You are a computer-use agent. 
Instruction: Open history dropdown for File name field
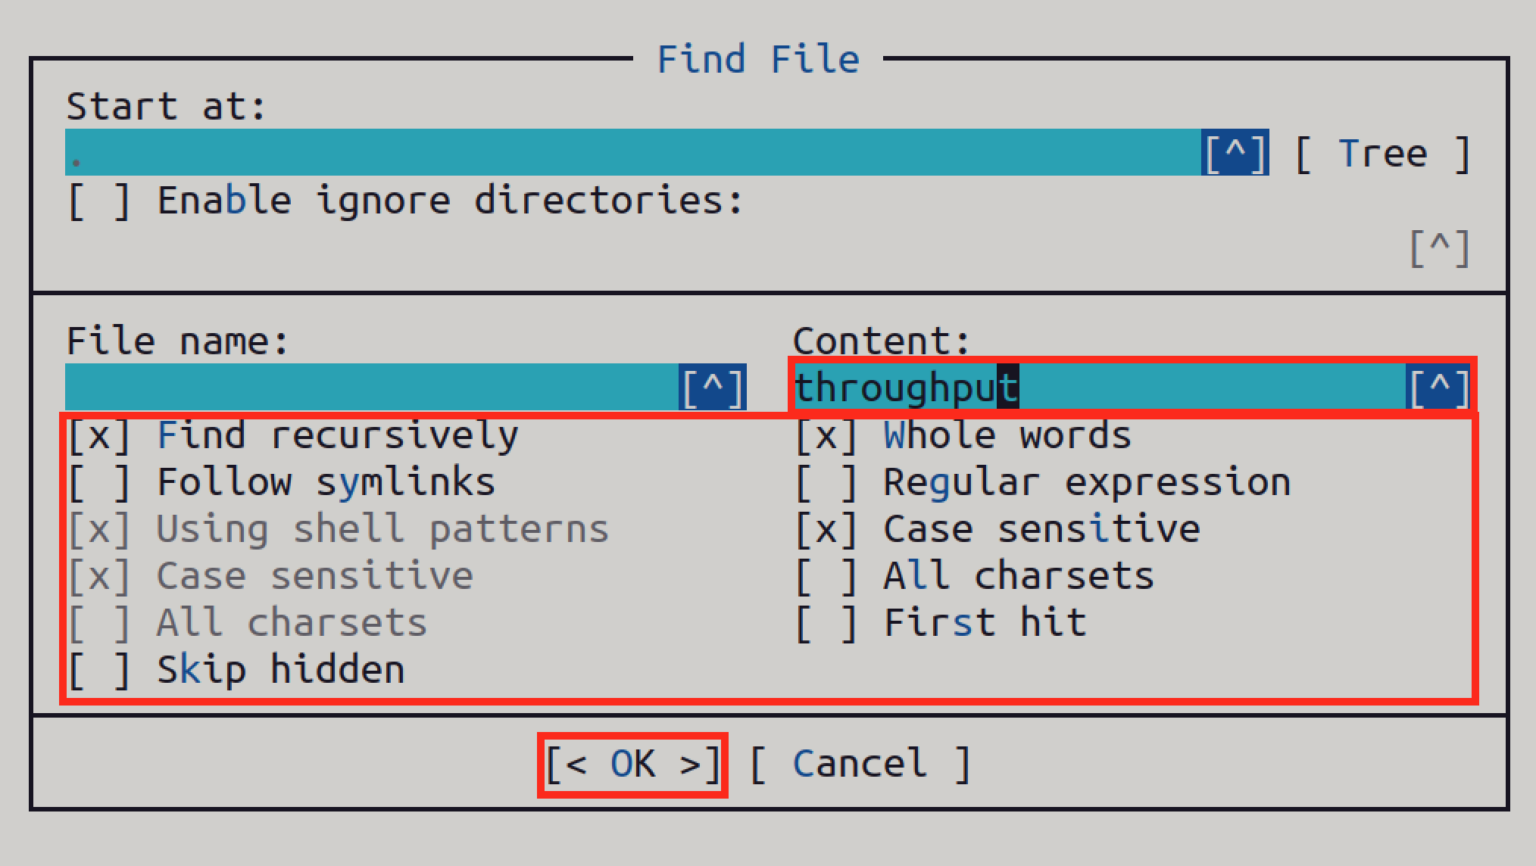click(712, 388)
